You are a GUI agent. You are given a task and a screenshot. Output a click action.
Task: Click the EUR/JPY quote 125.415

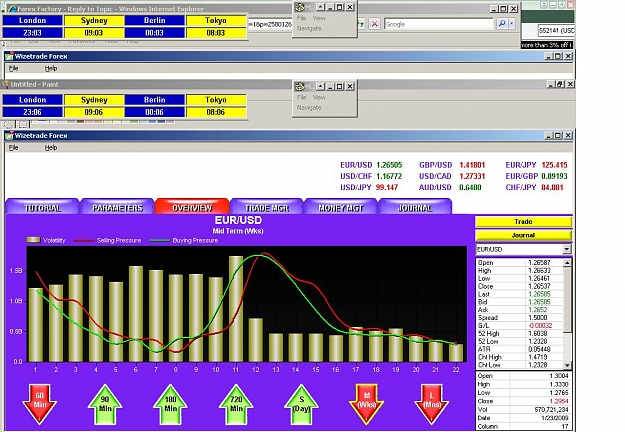tap(554, 165)
